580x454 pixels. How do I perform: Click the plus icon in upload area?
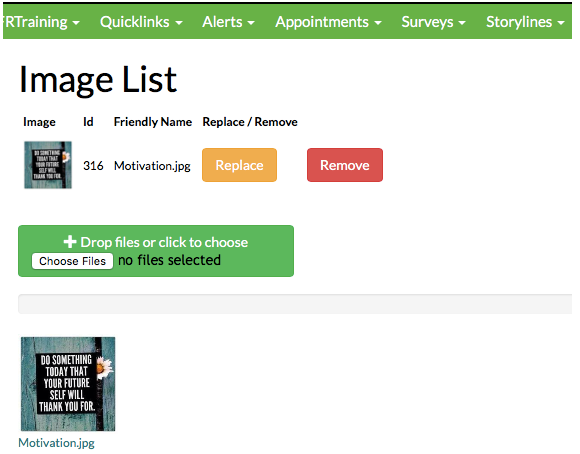point(70,242)
